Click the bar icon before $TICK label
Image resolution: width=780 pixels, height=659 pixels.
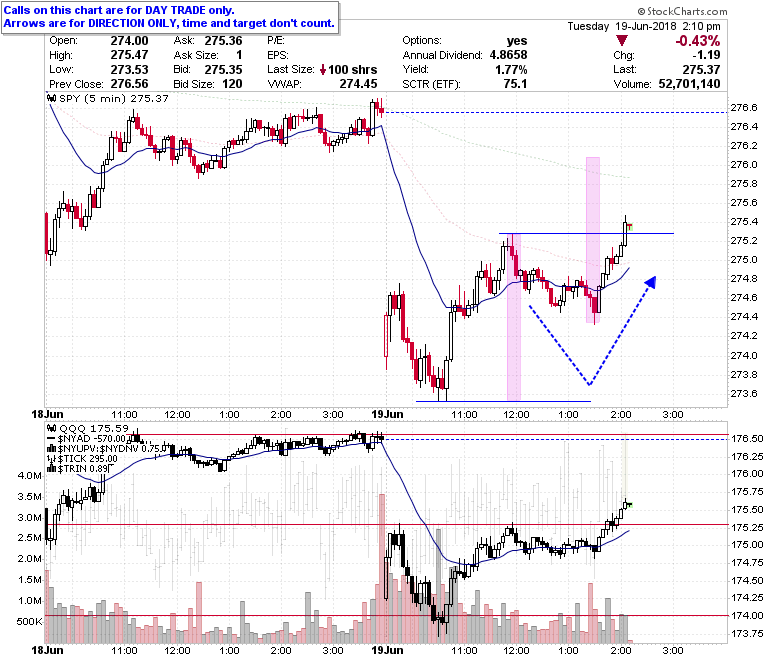[51, 459]
